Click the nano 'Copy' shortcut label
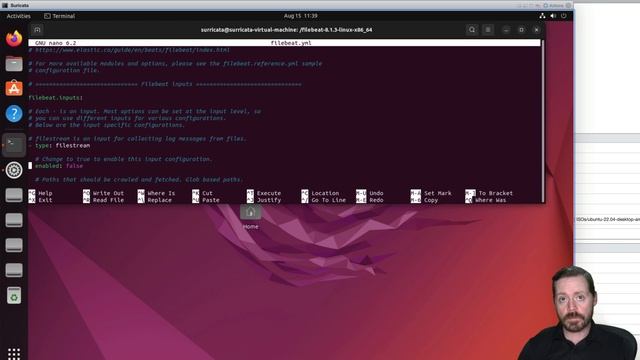This screenshot has width=640, height=360. point(431,200)
